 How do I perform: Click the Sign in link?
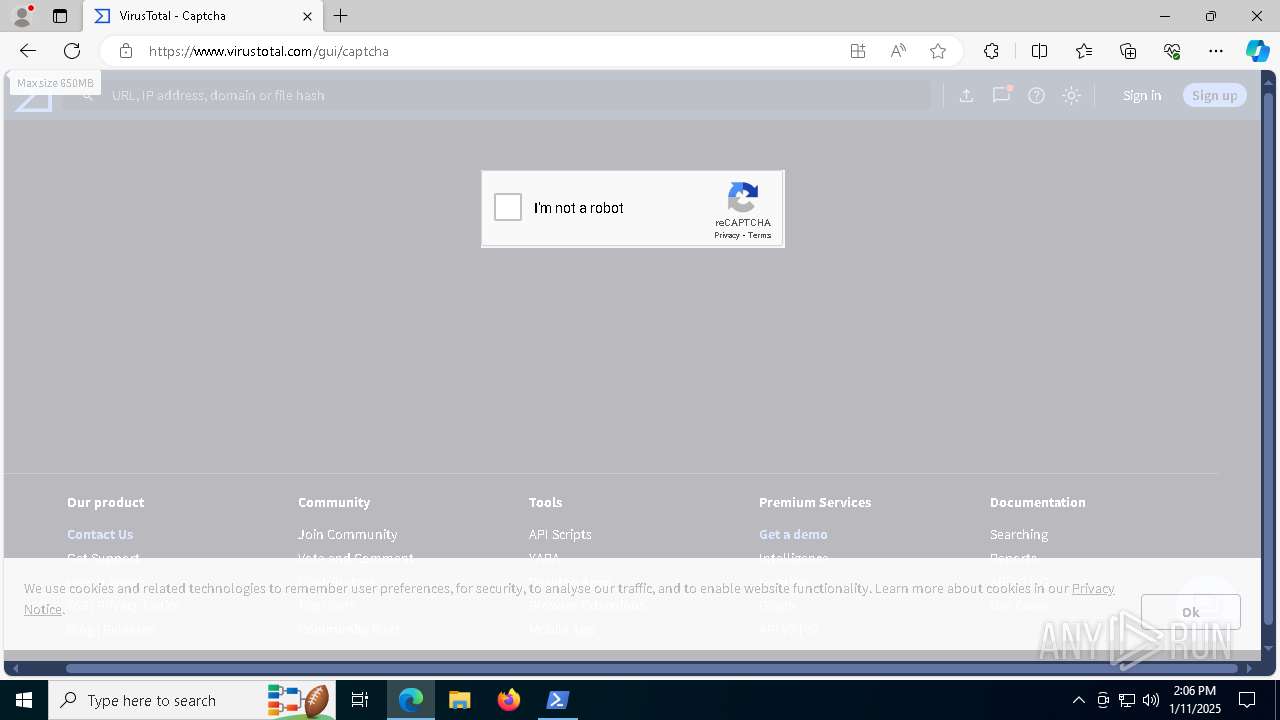click(x=1142, y=95)
